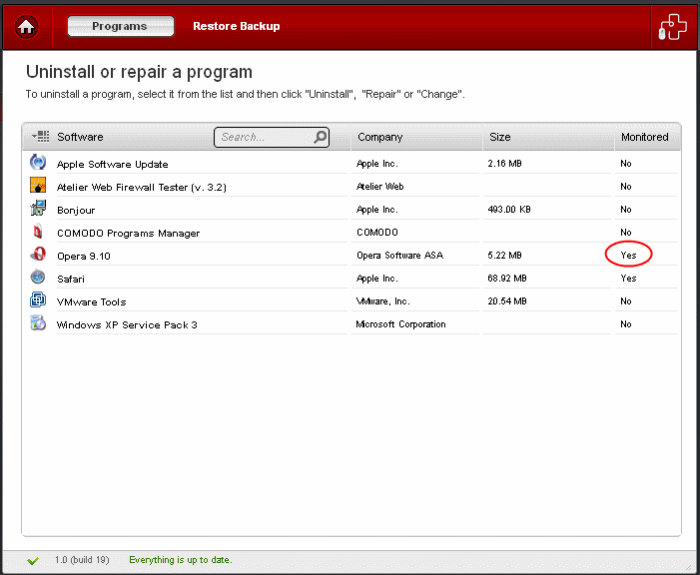
Task: Select the VMware Tools icon
Action: [x=38, y=300]
